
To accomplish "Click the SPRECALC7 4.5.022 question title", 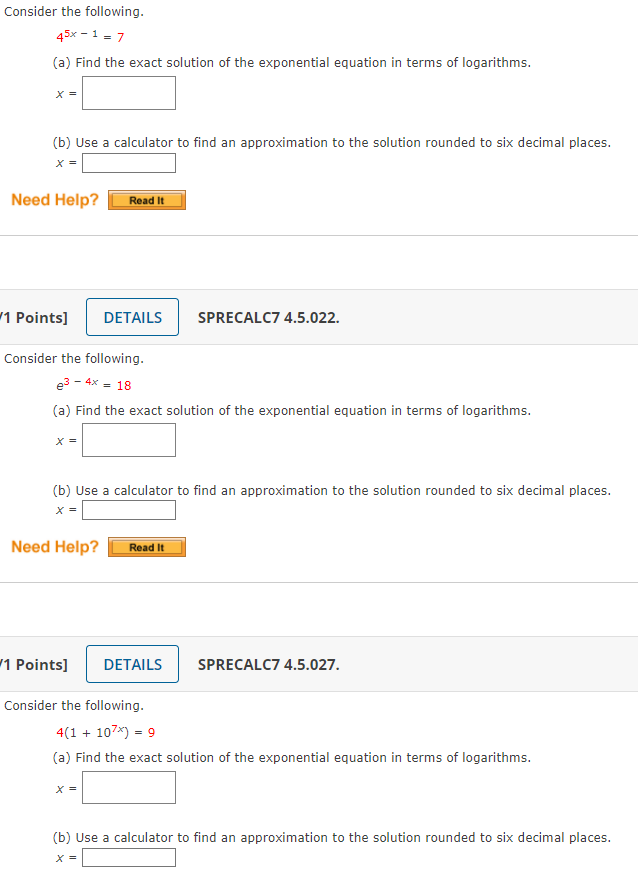I will click(x=268, y=317).
